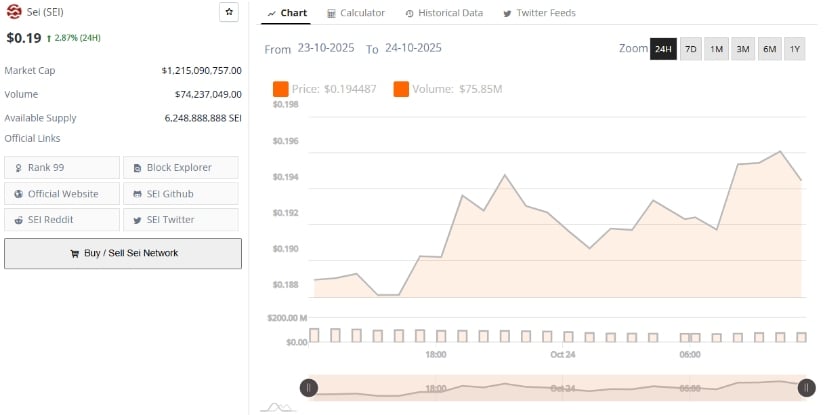The height and width of the screenshot is (415, 825).
Task: Open the Block Explorer link
Action: click(181, 167)
